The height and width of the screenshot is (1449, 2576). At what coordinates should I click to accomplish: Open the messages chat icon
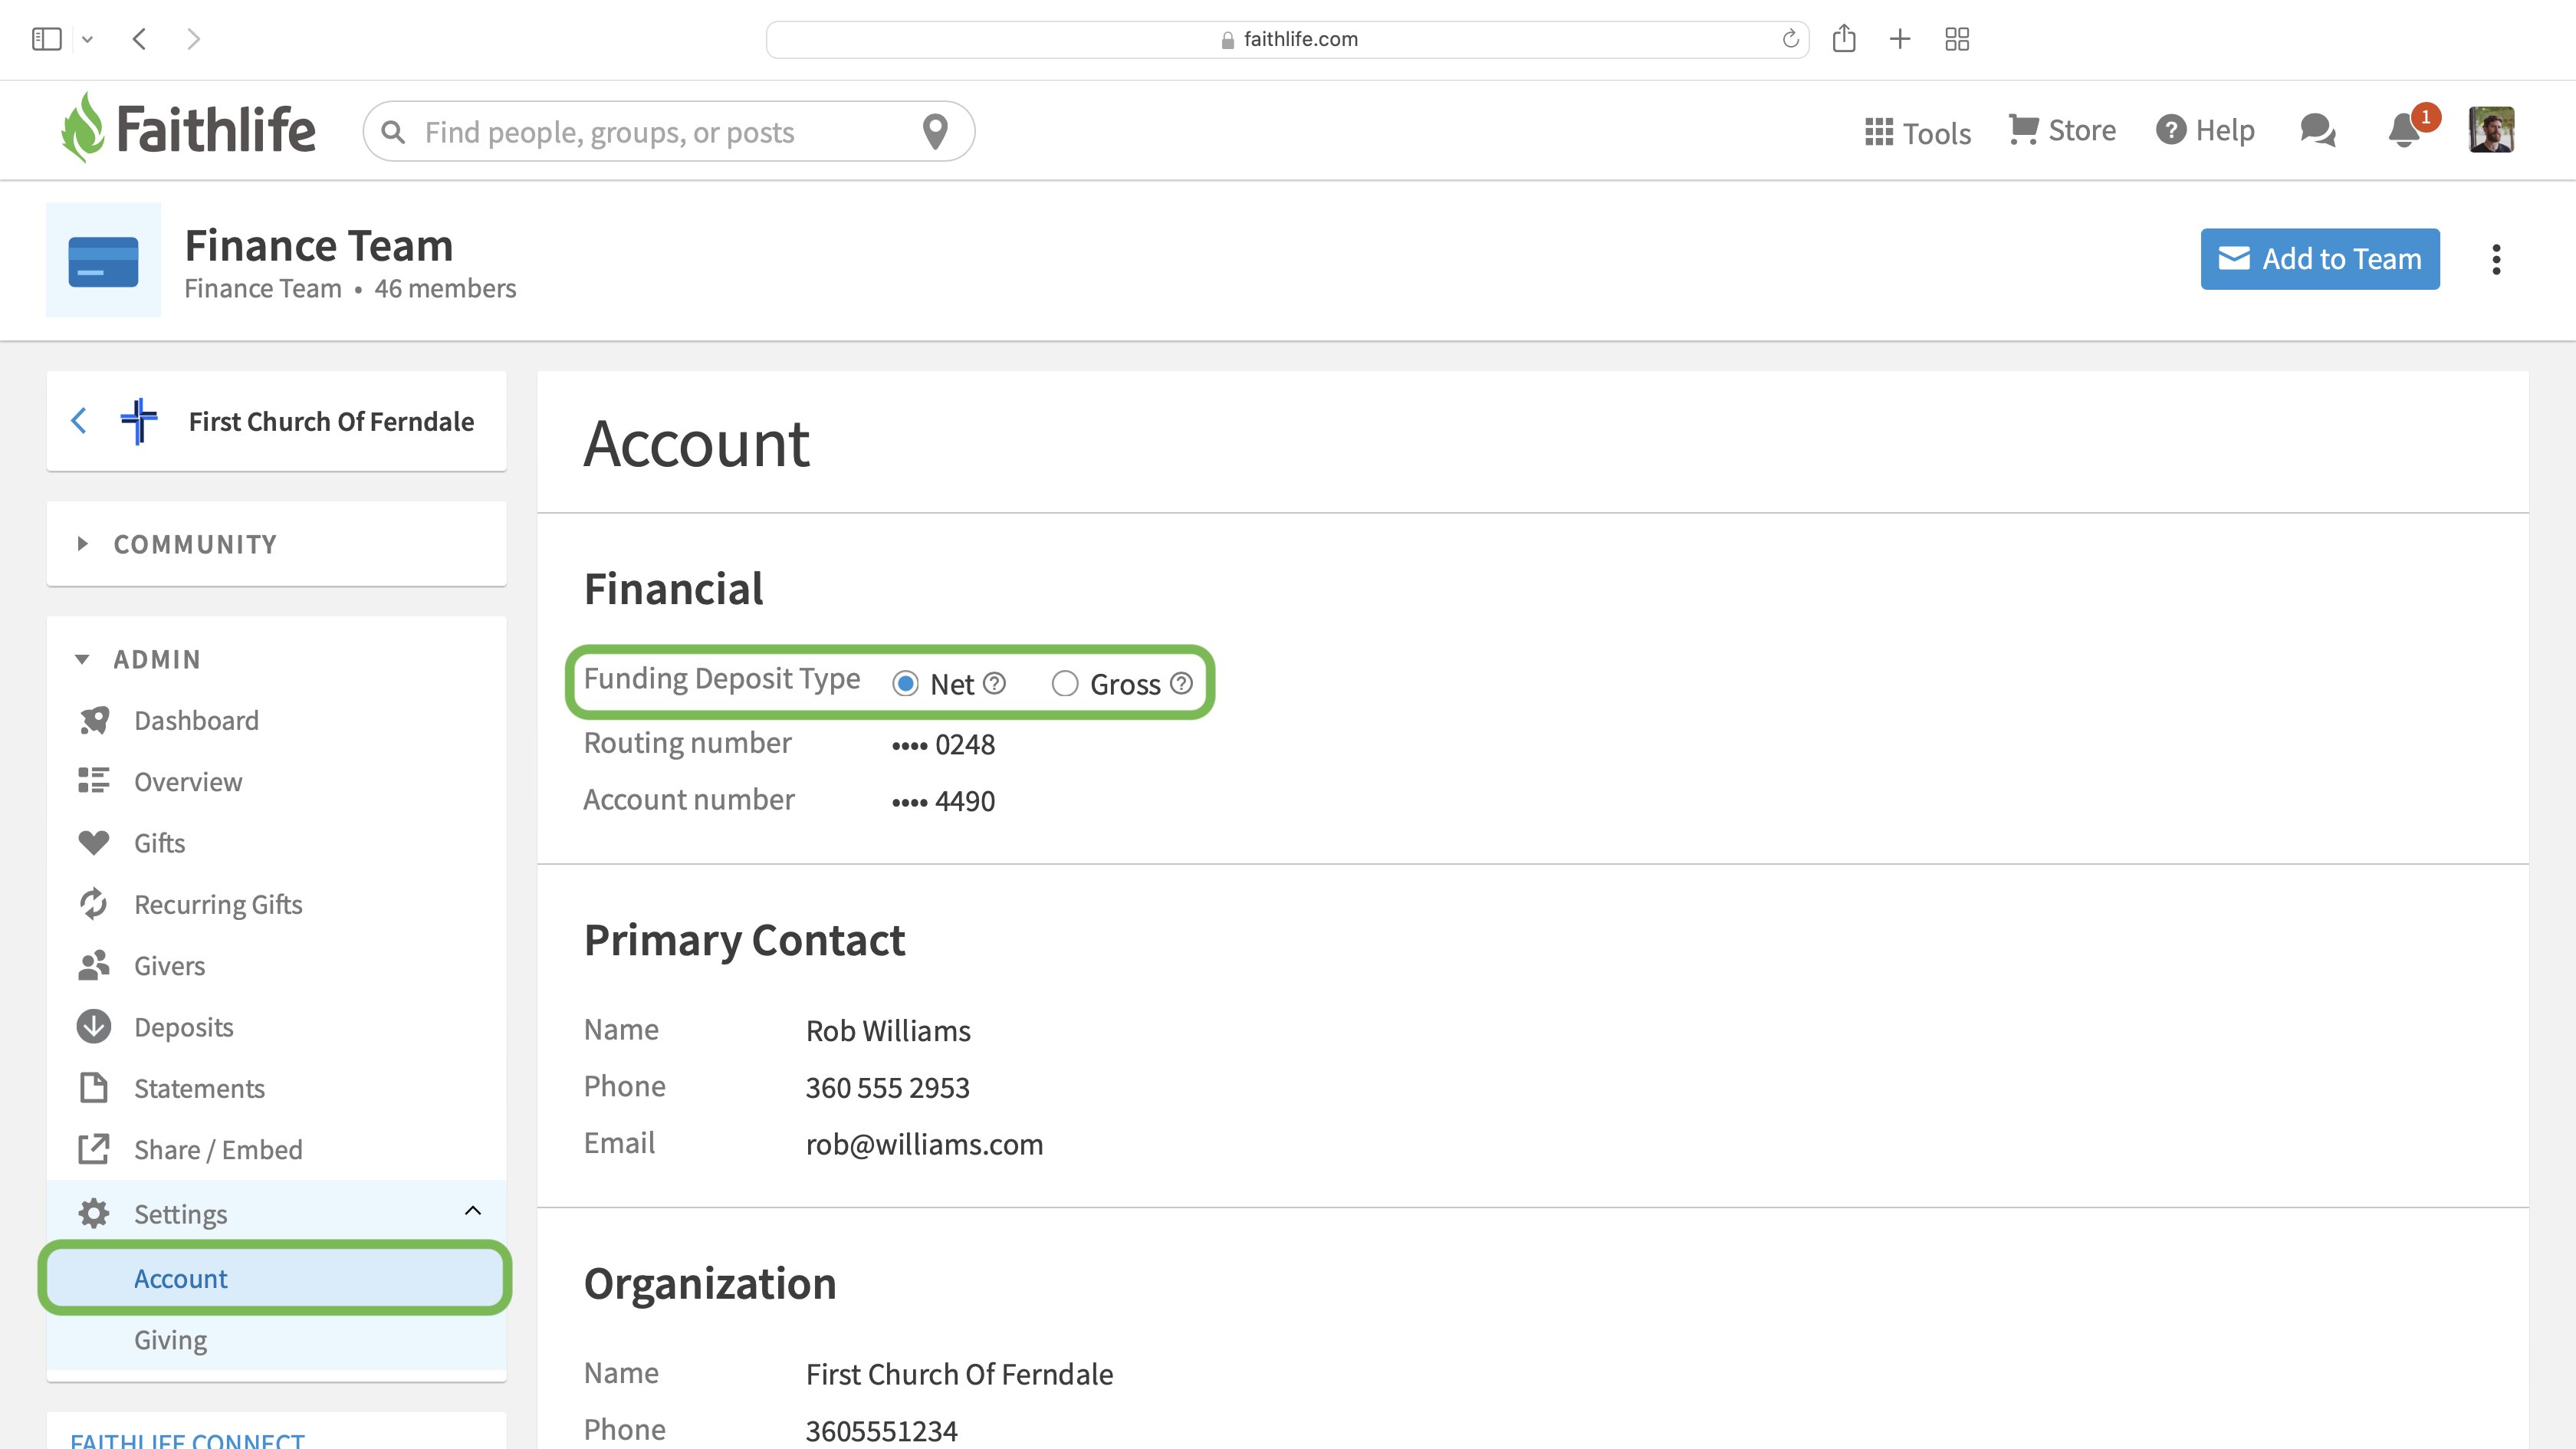click(x=2317, y=130)
